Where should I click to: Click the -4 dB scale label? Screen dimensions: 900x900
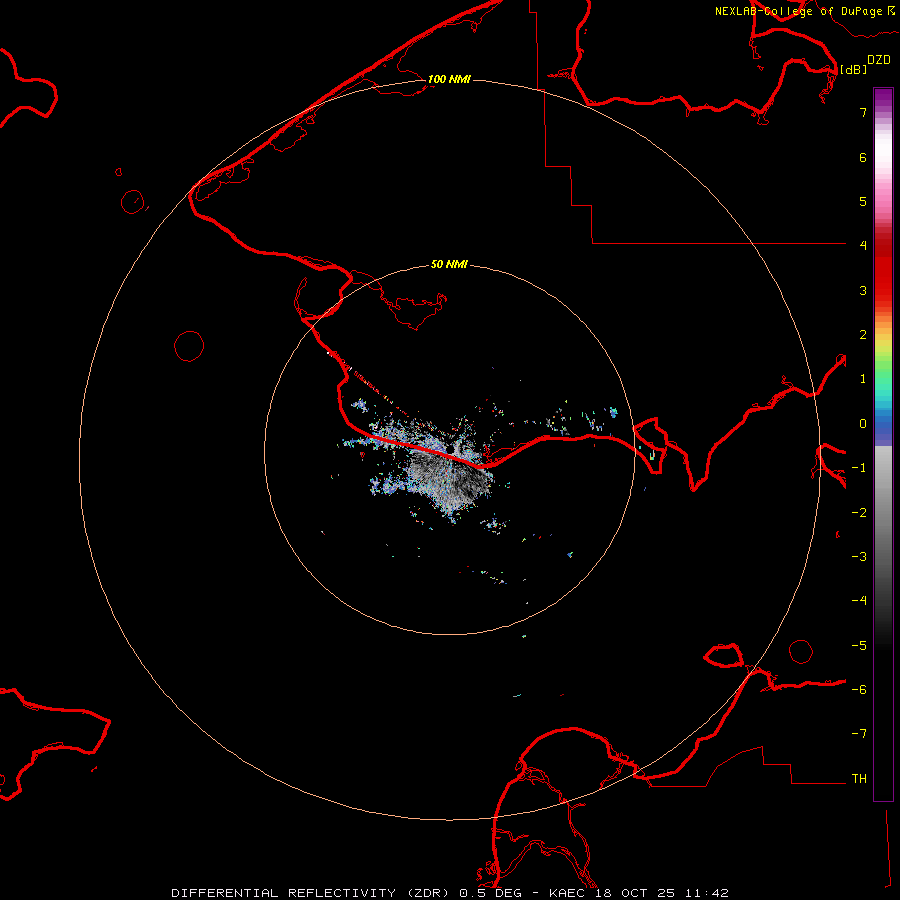(x=859, y=601)
